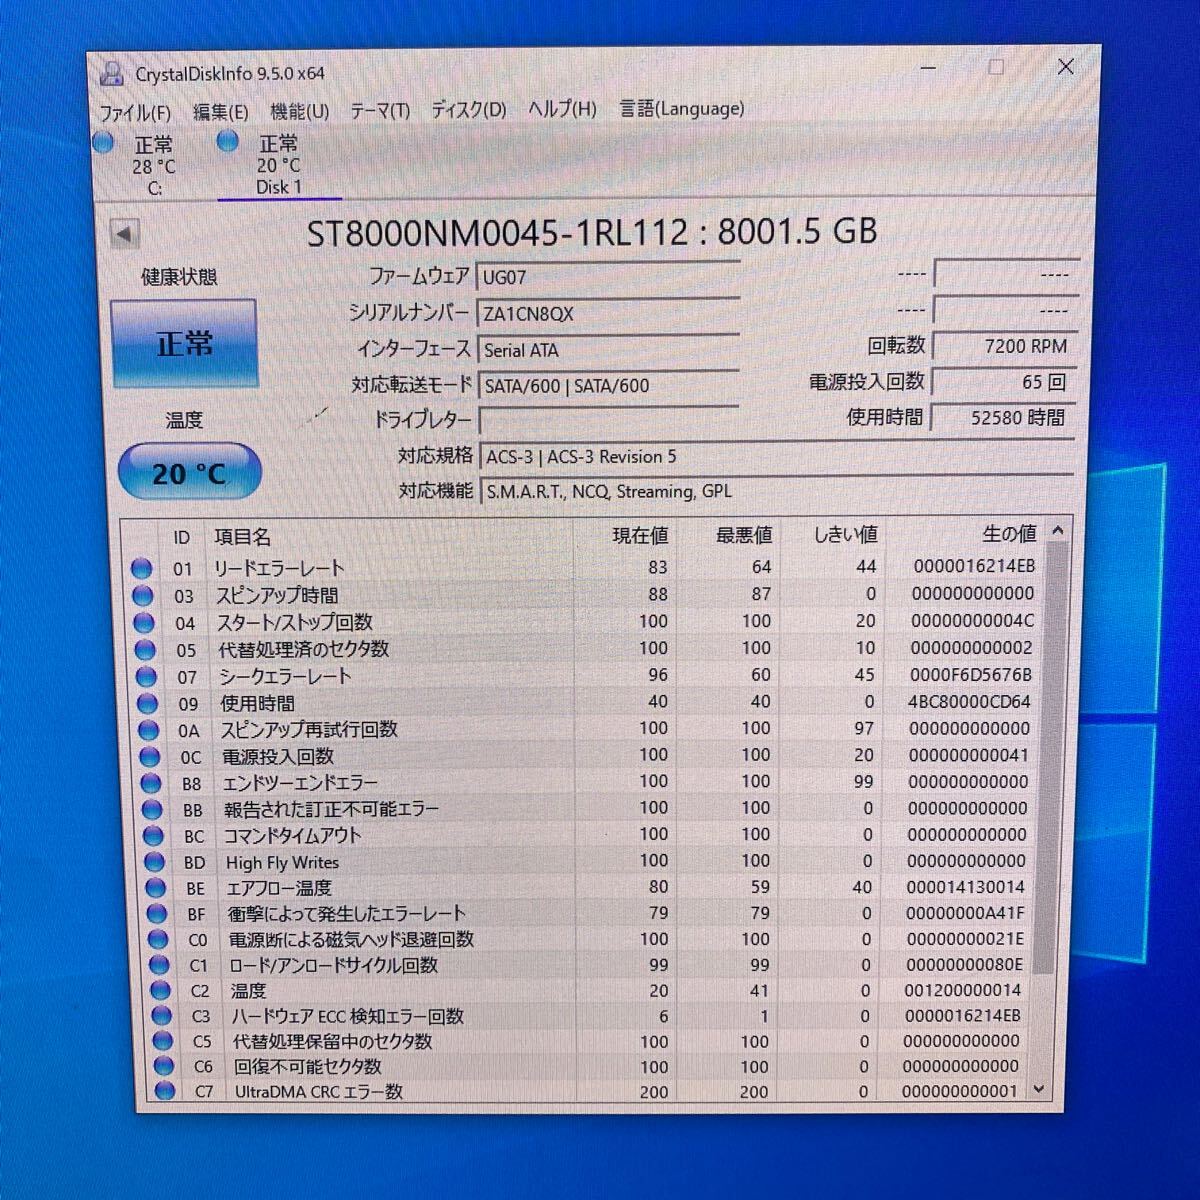Open the 言語(Language) menu
The height and width of the screenshot is (1200, 1200).
coord(681,107)
